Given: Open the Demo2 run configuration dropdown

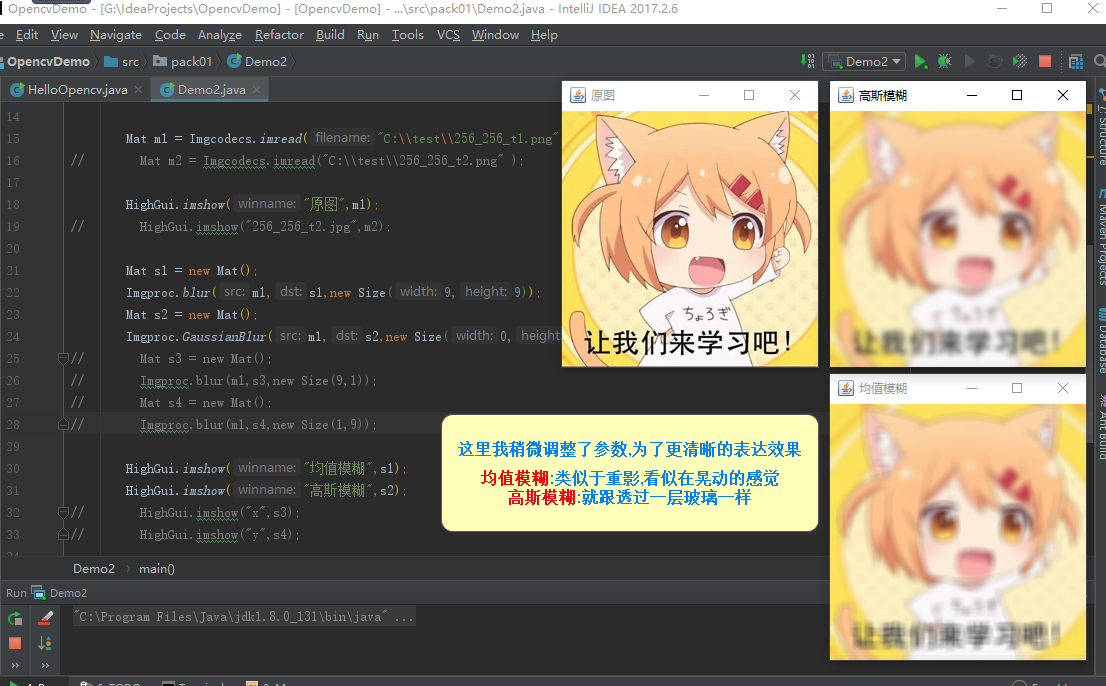Looking at the screenshot, I should click(x=865, y=61).
